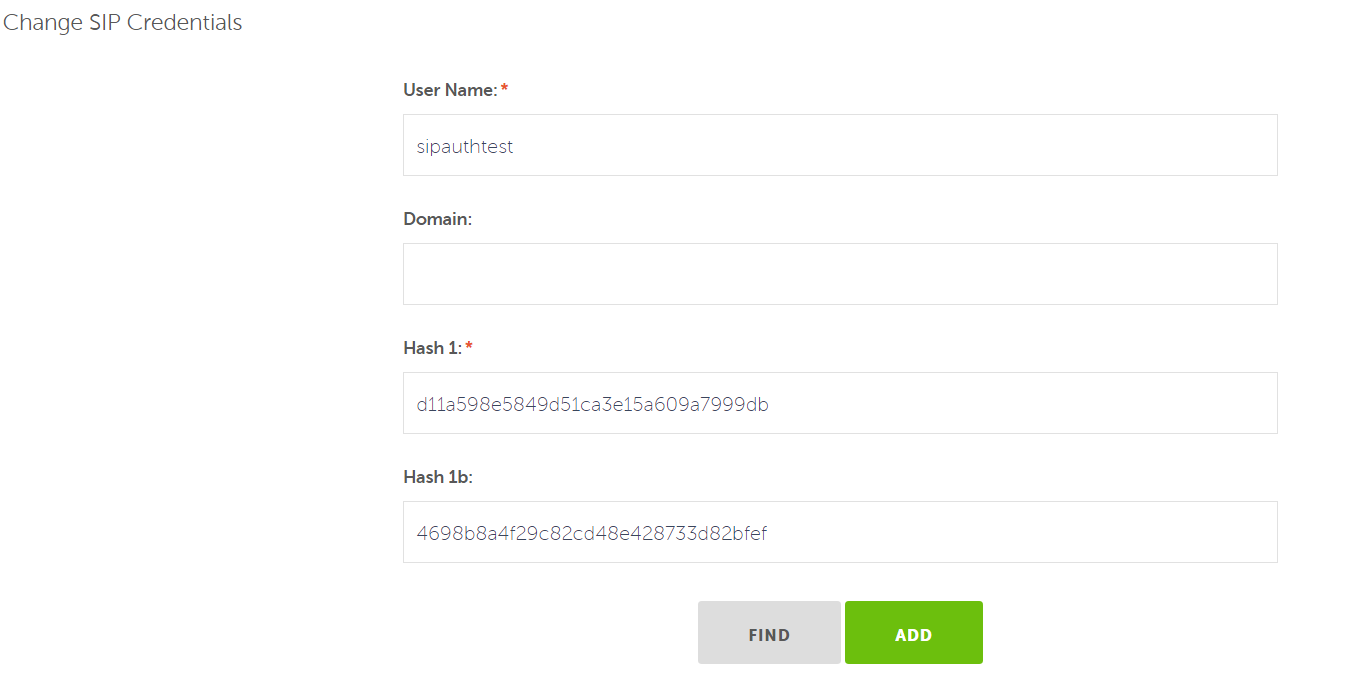Click the red asterisk beside User Name
The height and width of the screenshot is (684, 1372).
[504, 89]
